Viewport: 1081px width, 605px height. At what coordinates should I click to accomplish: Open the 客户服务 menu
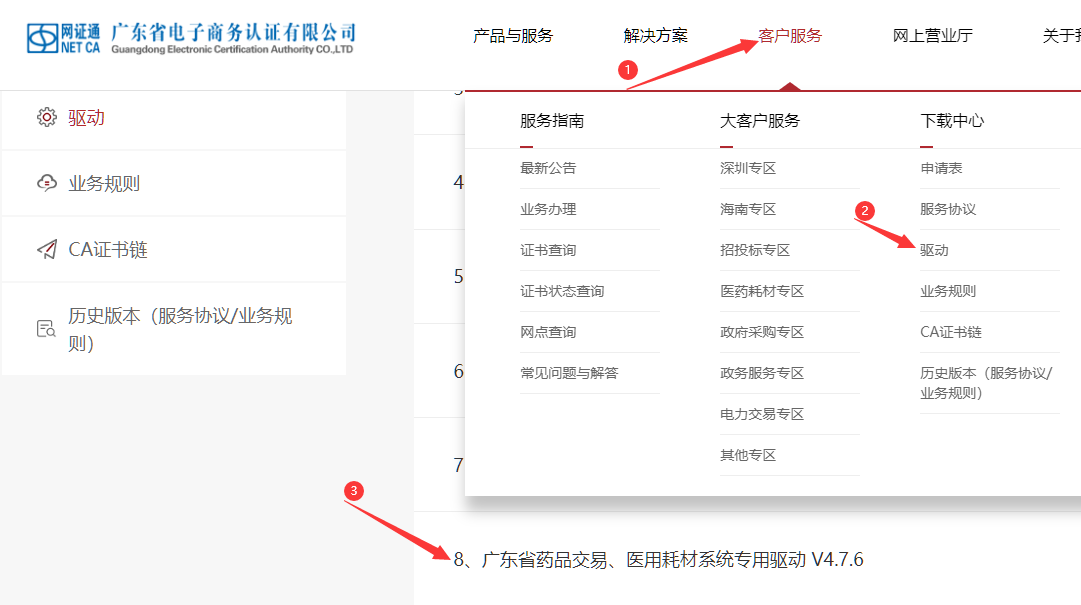pyautogui.click(x=789, y=36)
